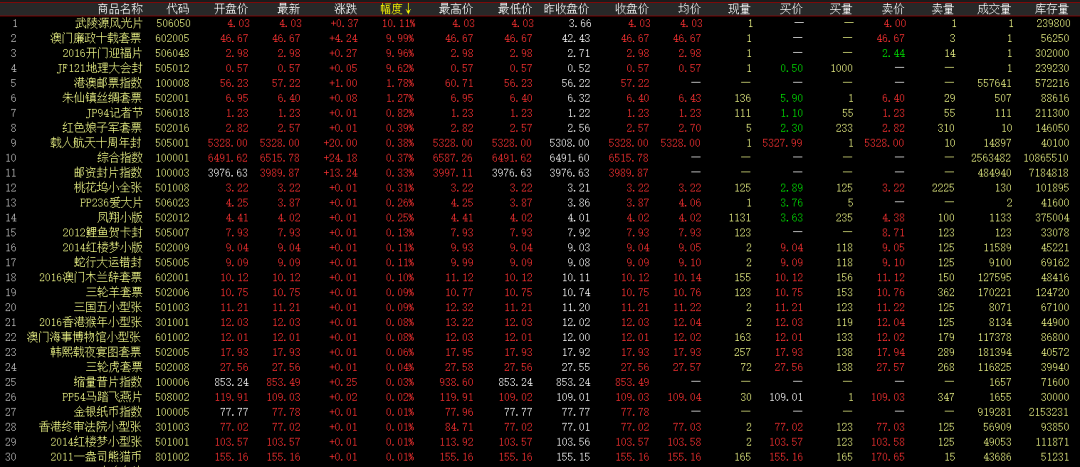Select the 2016澳门木兰辞套票 row
Image resolution: width=1080 pixels, height=467 pixels.
pos(540,277)
